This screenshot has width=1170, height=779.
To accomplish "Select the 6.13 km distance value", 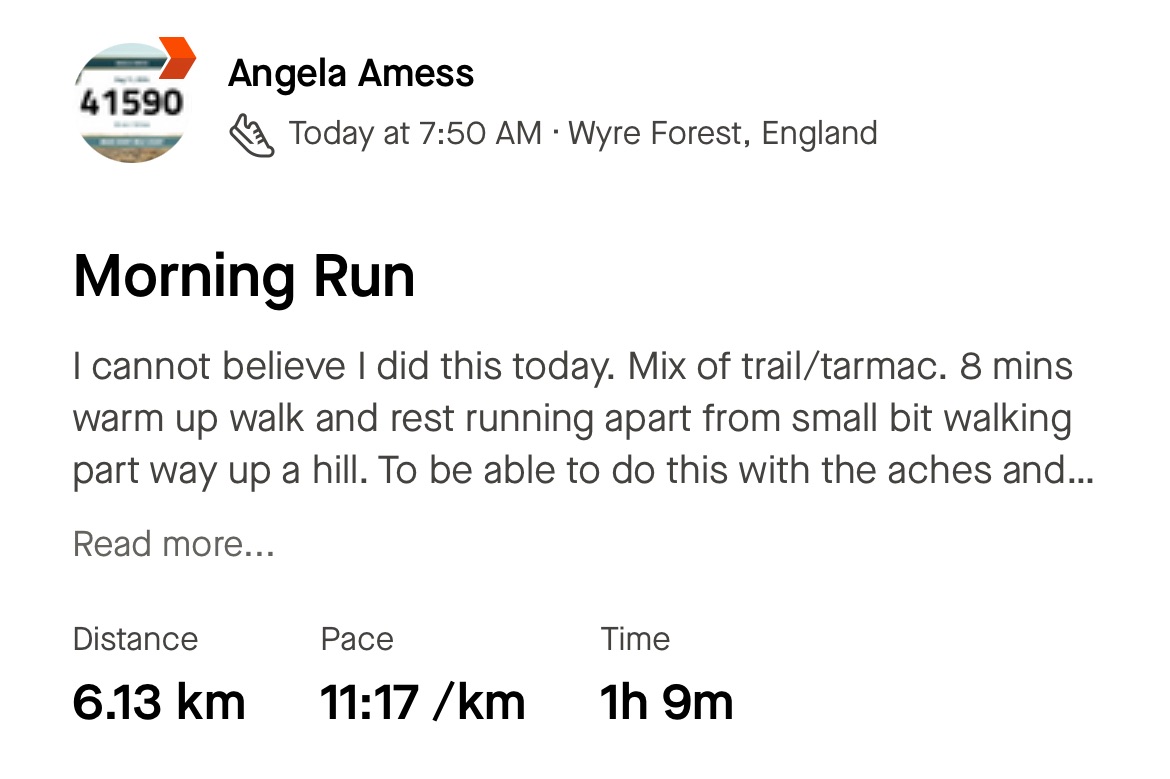I will pyautogui.click(x=159, y=702).
